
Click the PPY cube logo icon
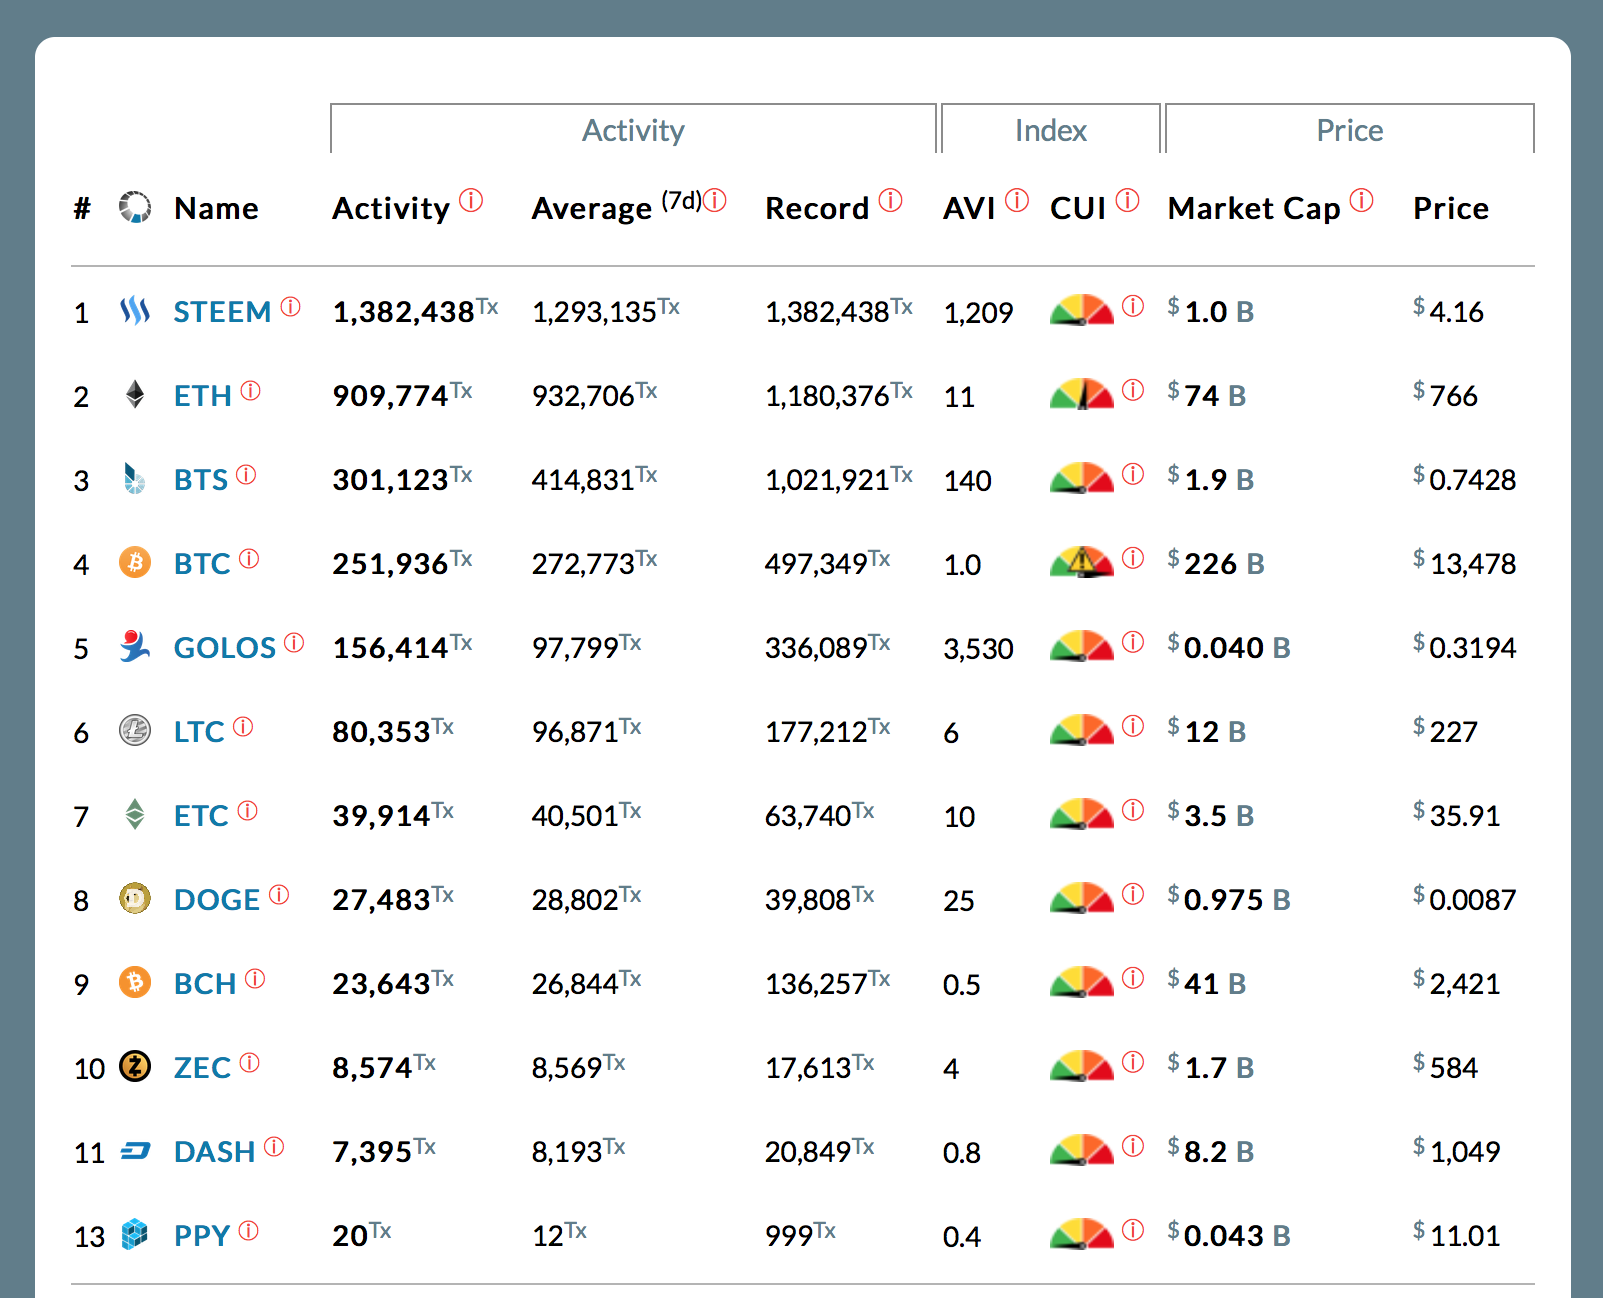(x=135, y=1235)
